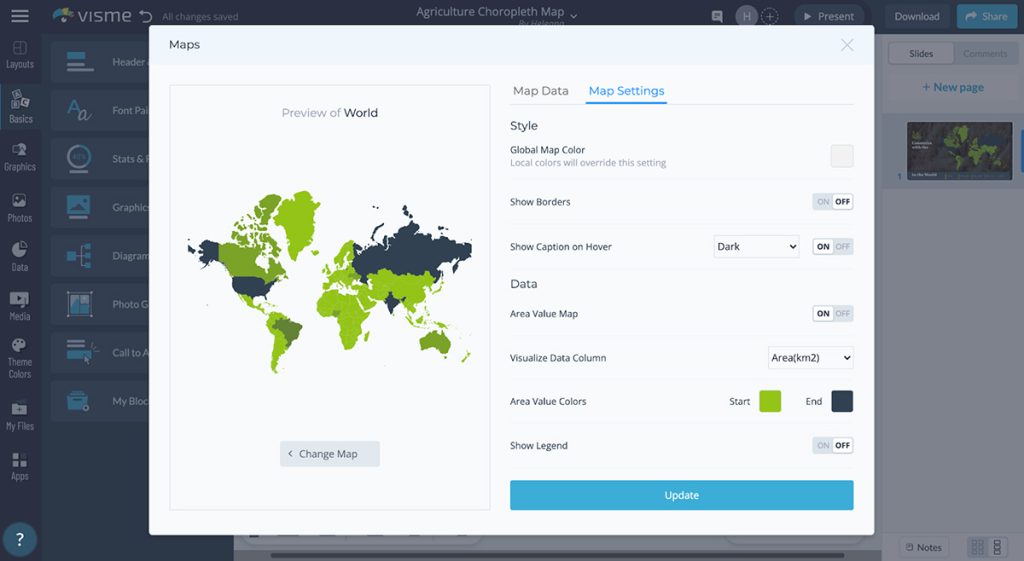Image resolution: width=1024 pixels, height=561 pixels.
Task: Open the Dark caption style dropdown
Action: pyautogui.click(x=756, y=246)
